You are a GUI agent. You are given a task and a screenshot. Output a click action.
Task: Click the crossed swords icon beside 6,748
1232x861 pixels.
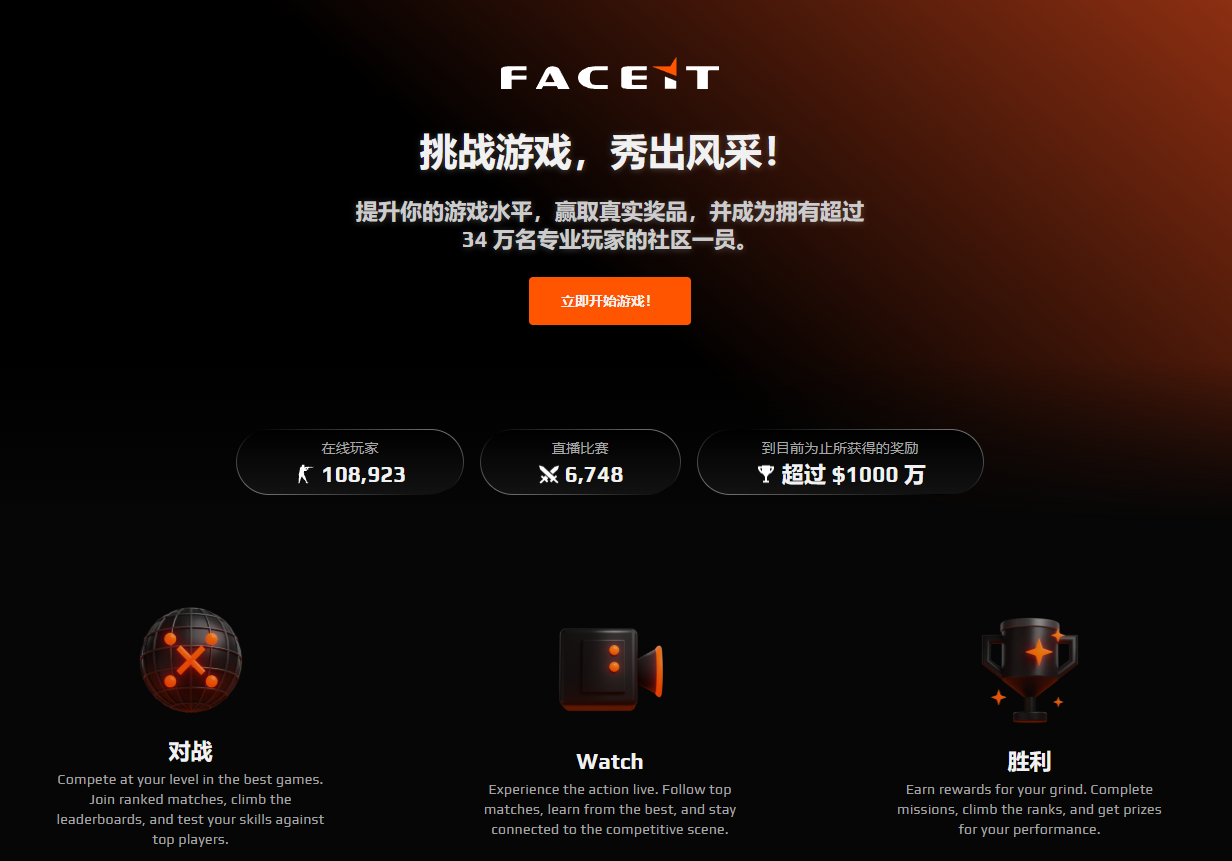[x=548, y=475]
